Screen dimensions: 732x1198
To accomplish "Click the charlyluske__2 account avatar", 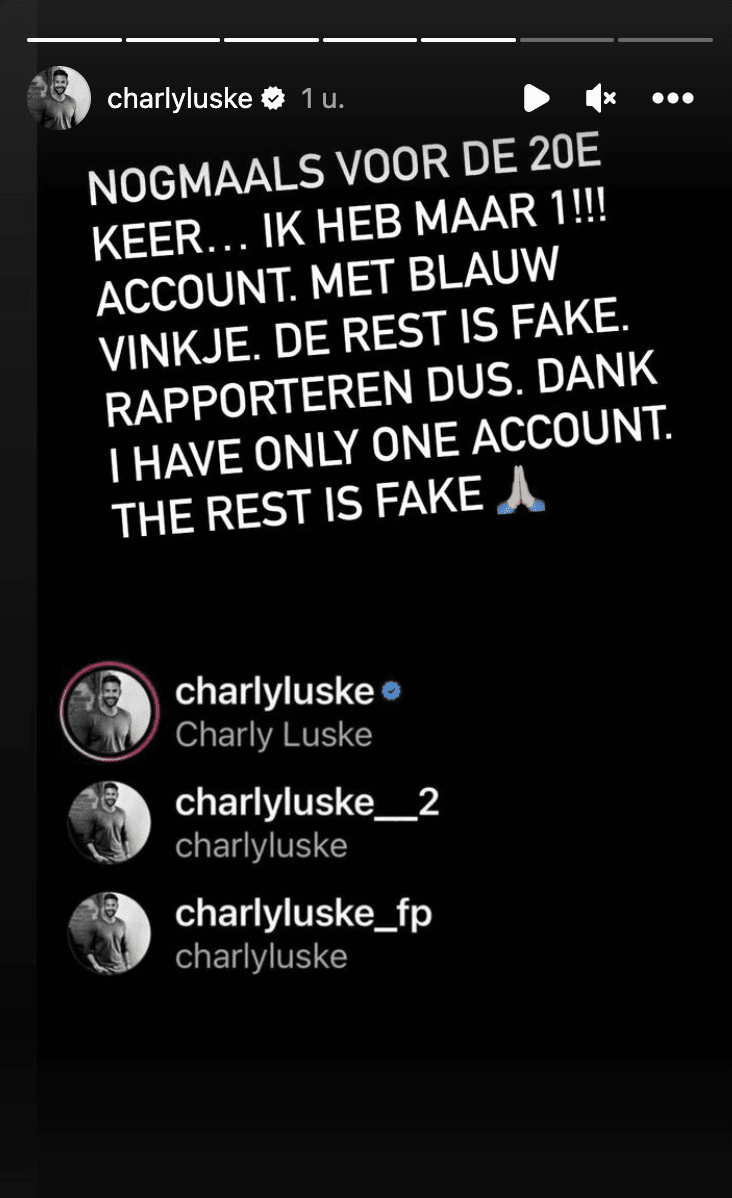I will (109, 823).
